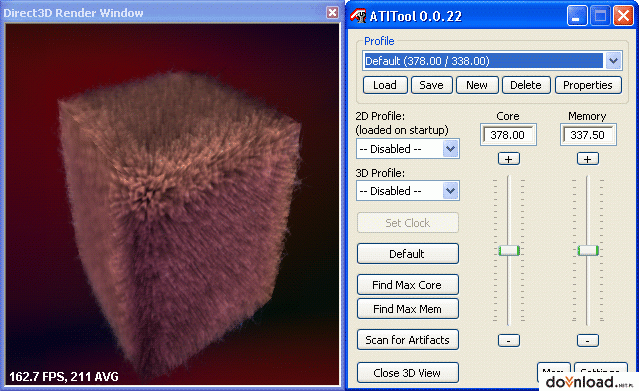This screenshot has height=391, width=639.
Task: Click Scan for Artifacts button
Action: pyautogui.click(x=408, y=340)
